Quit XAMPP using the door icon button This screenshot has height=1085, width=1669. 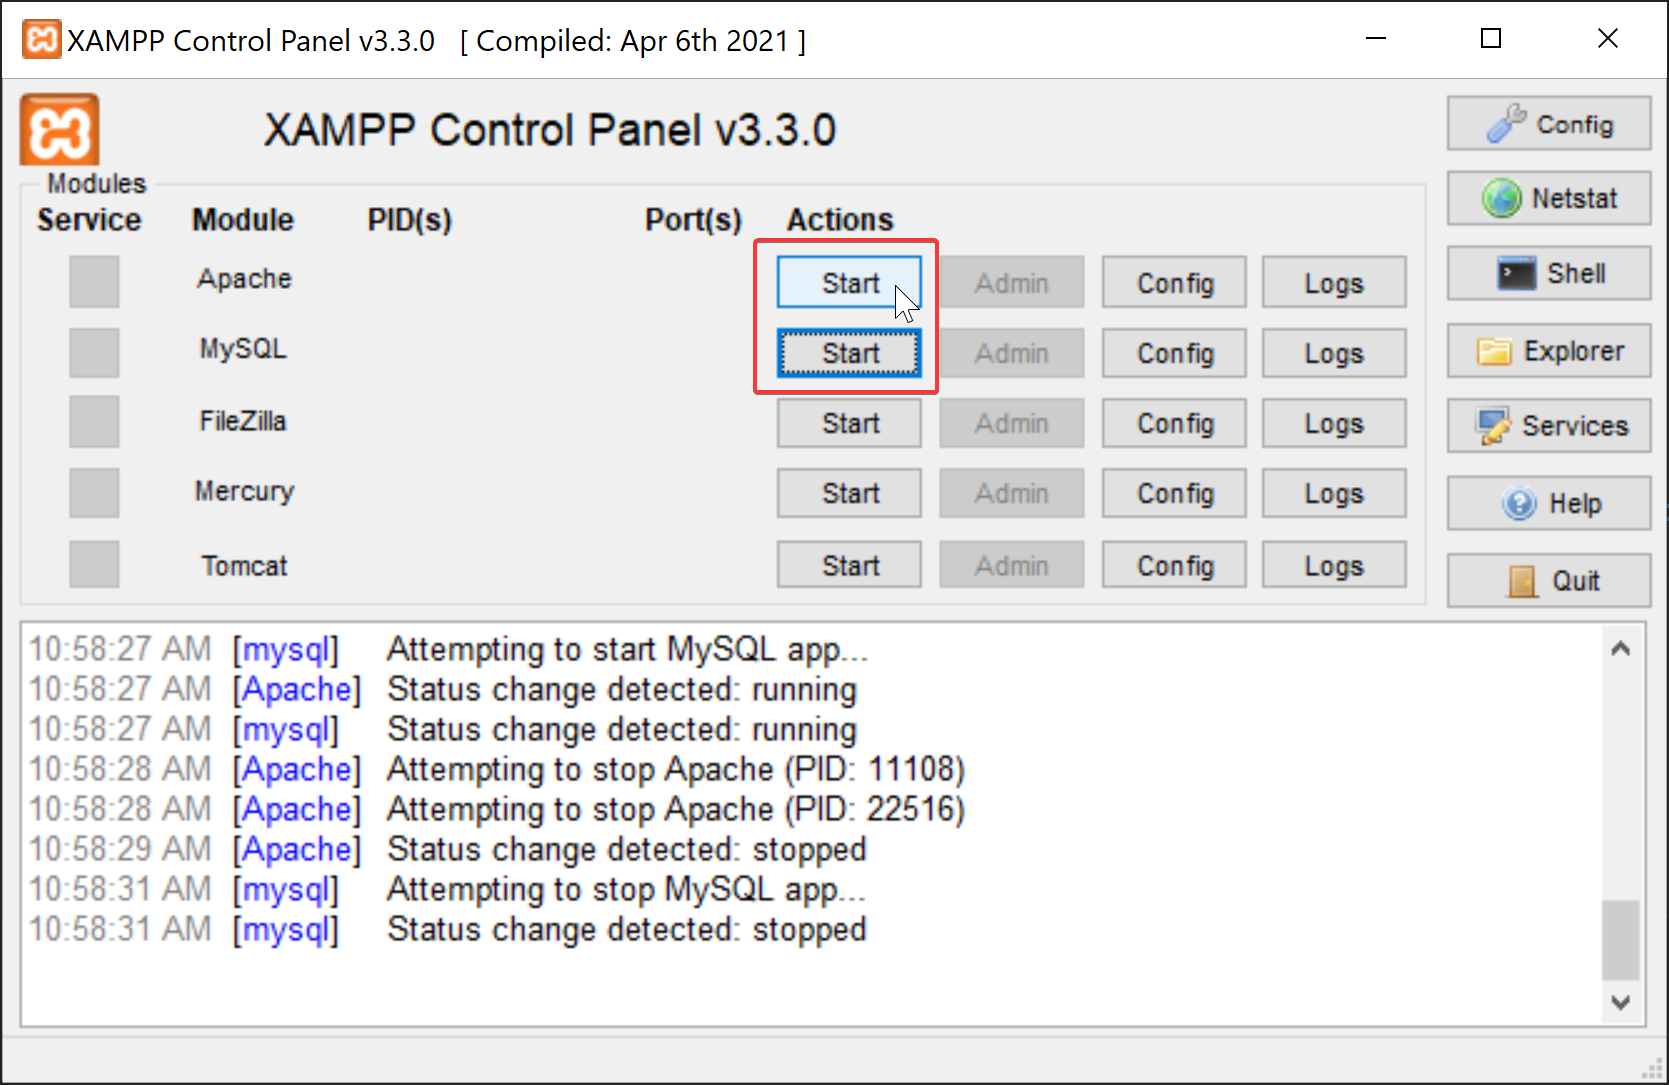(1548, 581)
